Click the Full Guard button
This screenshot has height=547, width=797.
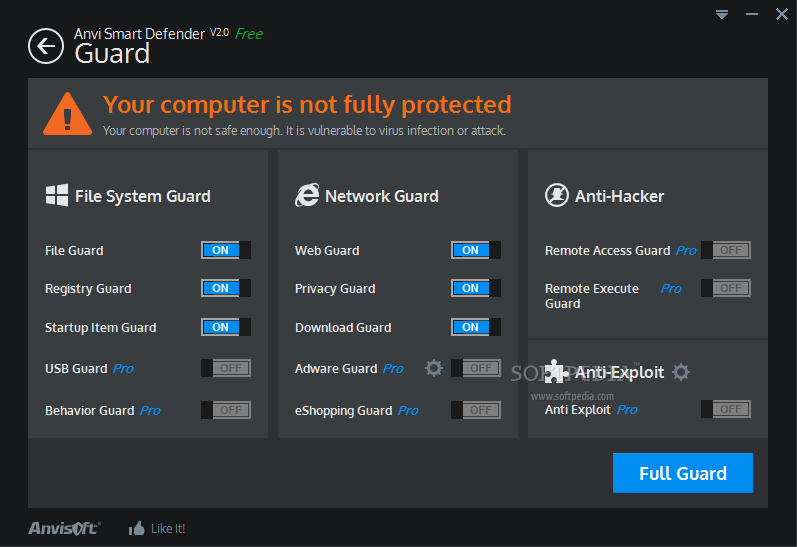coord(683,473)
